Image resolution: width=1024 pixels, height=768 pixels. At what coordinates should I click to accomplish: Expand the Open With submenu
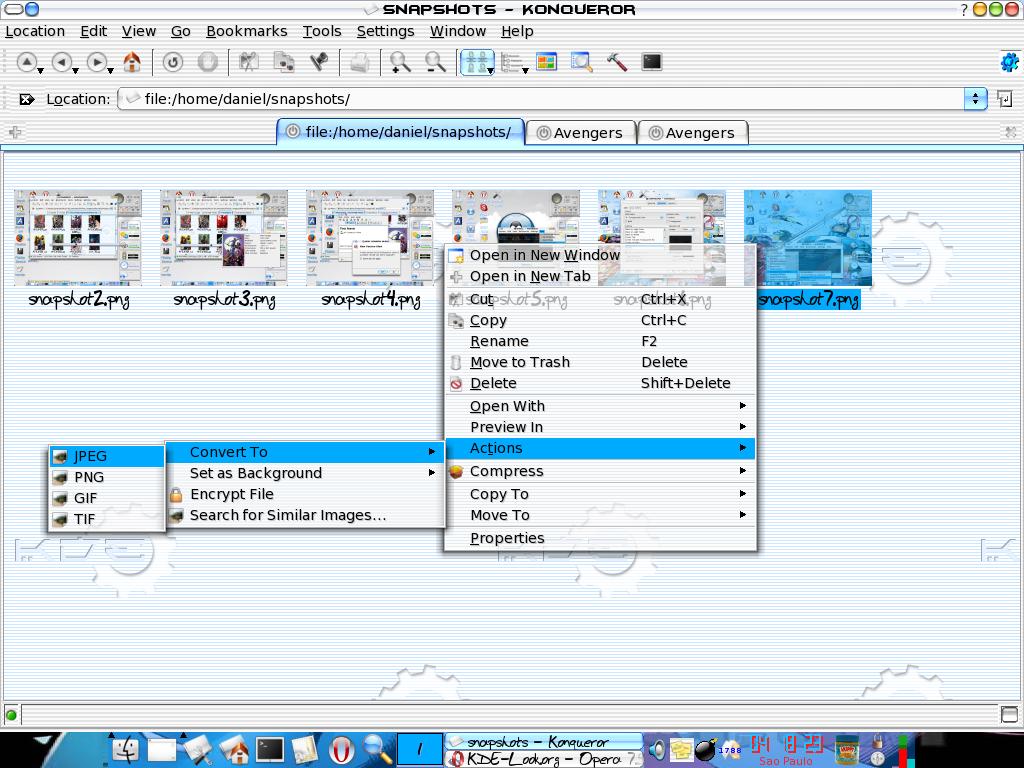[600, 406]
